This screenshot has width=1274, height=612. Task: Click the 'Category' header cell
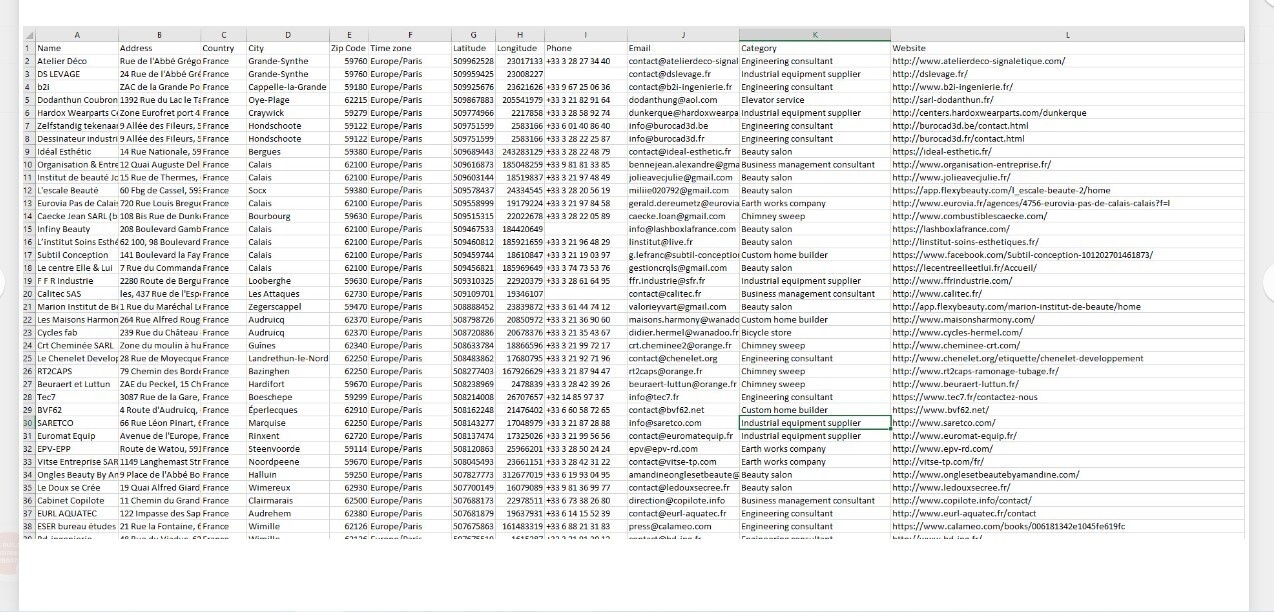click(x=815, y=48)
